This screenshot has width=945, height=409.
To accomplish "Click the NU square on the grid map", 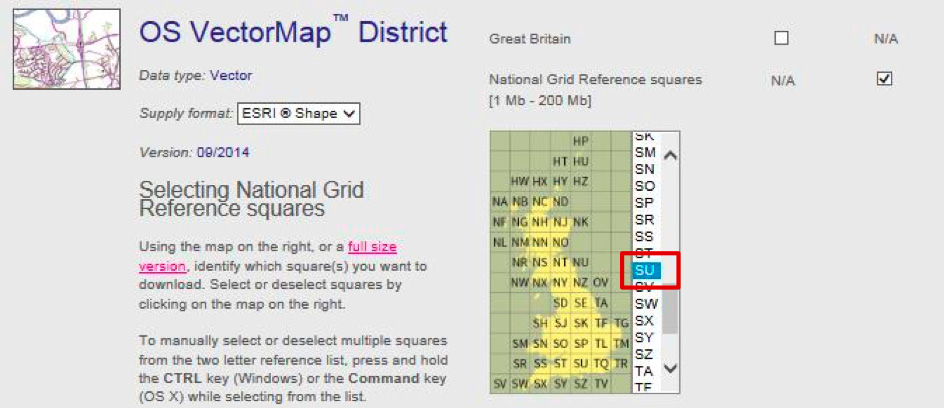I will point(580,263).
